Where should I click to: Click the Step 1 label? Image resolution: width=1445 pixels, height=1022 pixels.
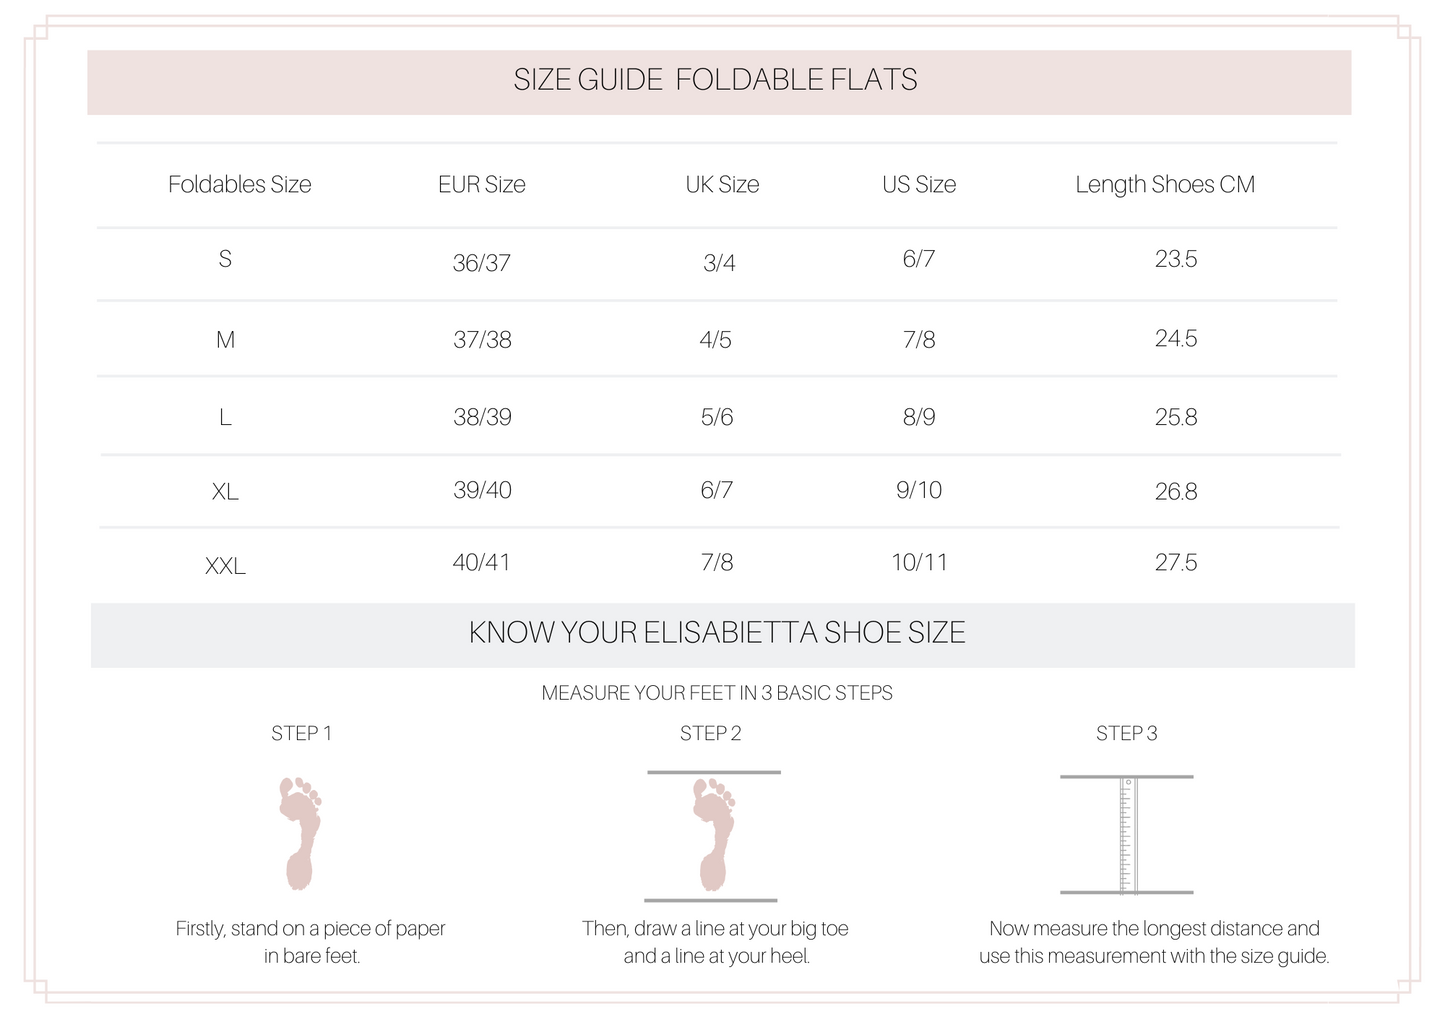302,733
